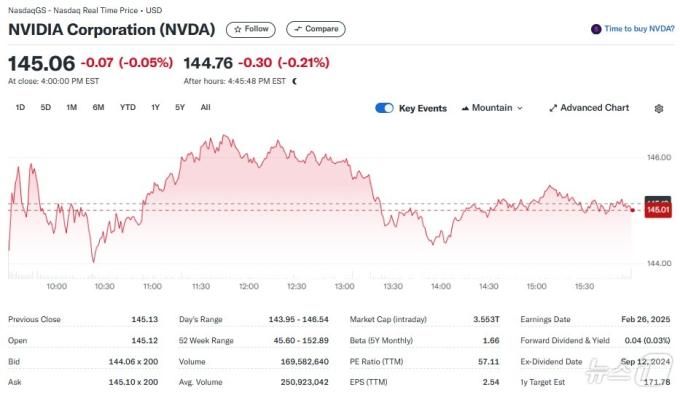Click the red 145.01 price marker
The width and height of the screenshot is (680, 395).
pyautogui.click(x=658, y=210)
